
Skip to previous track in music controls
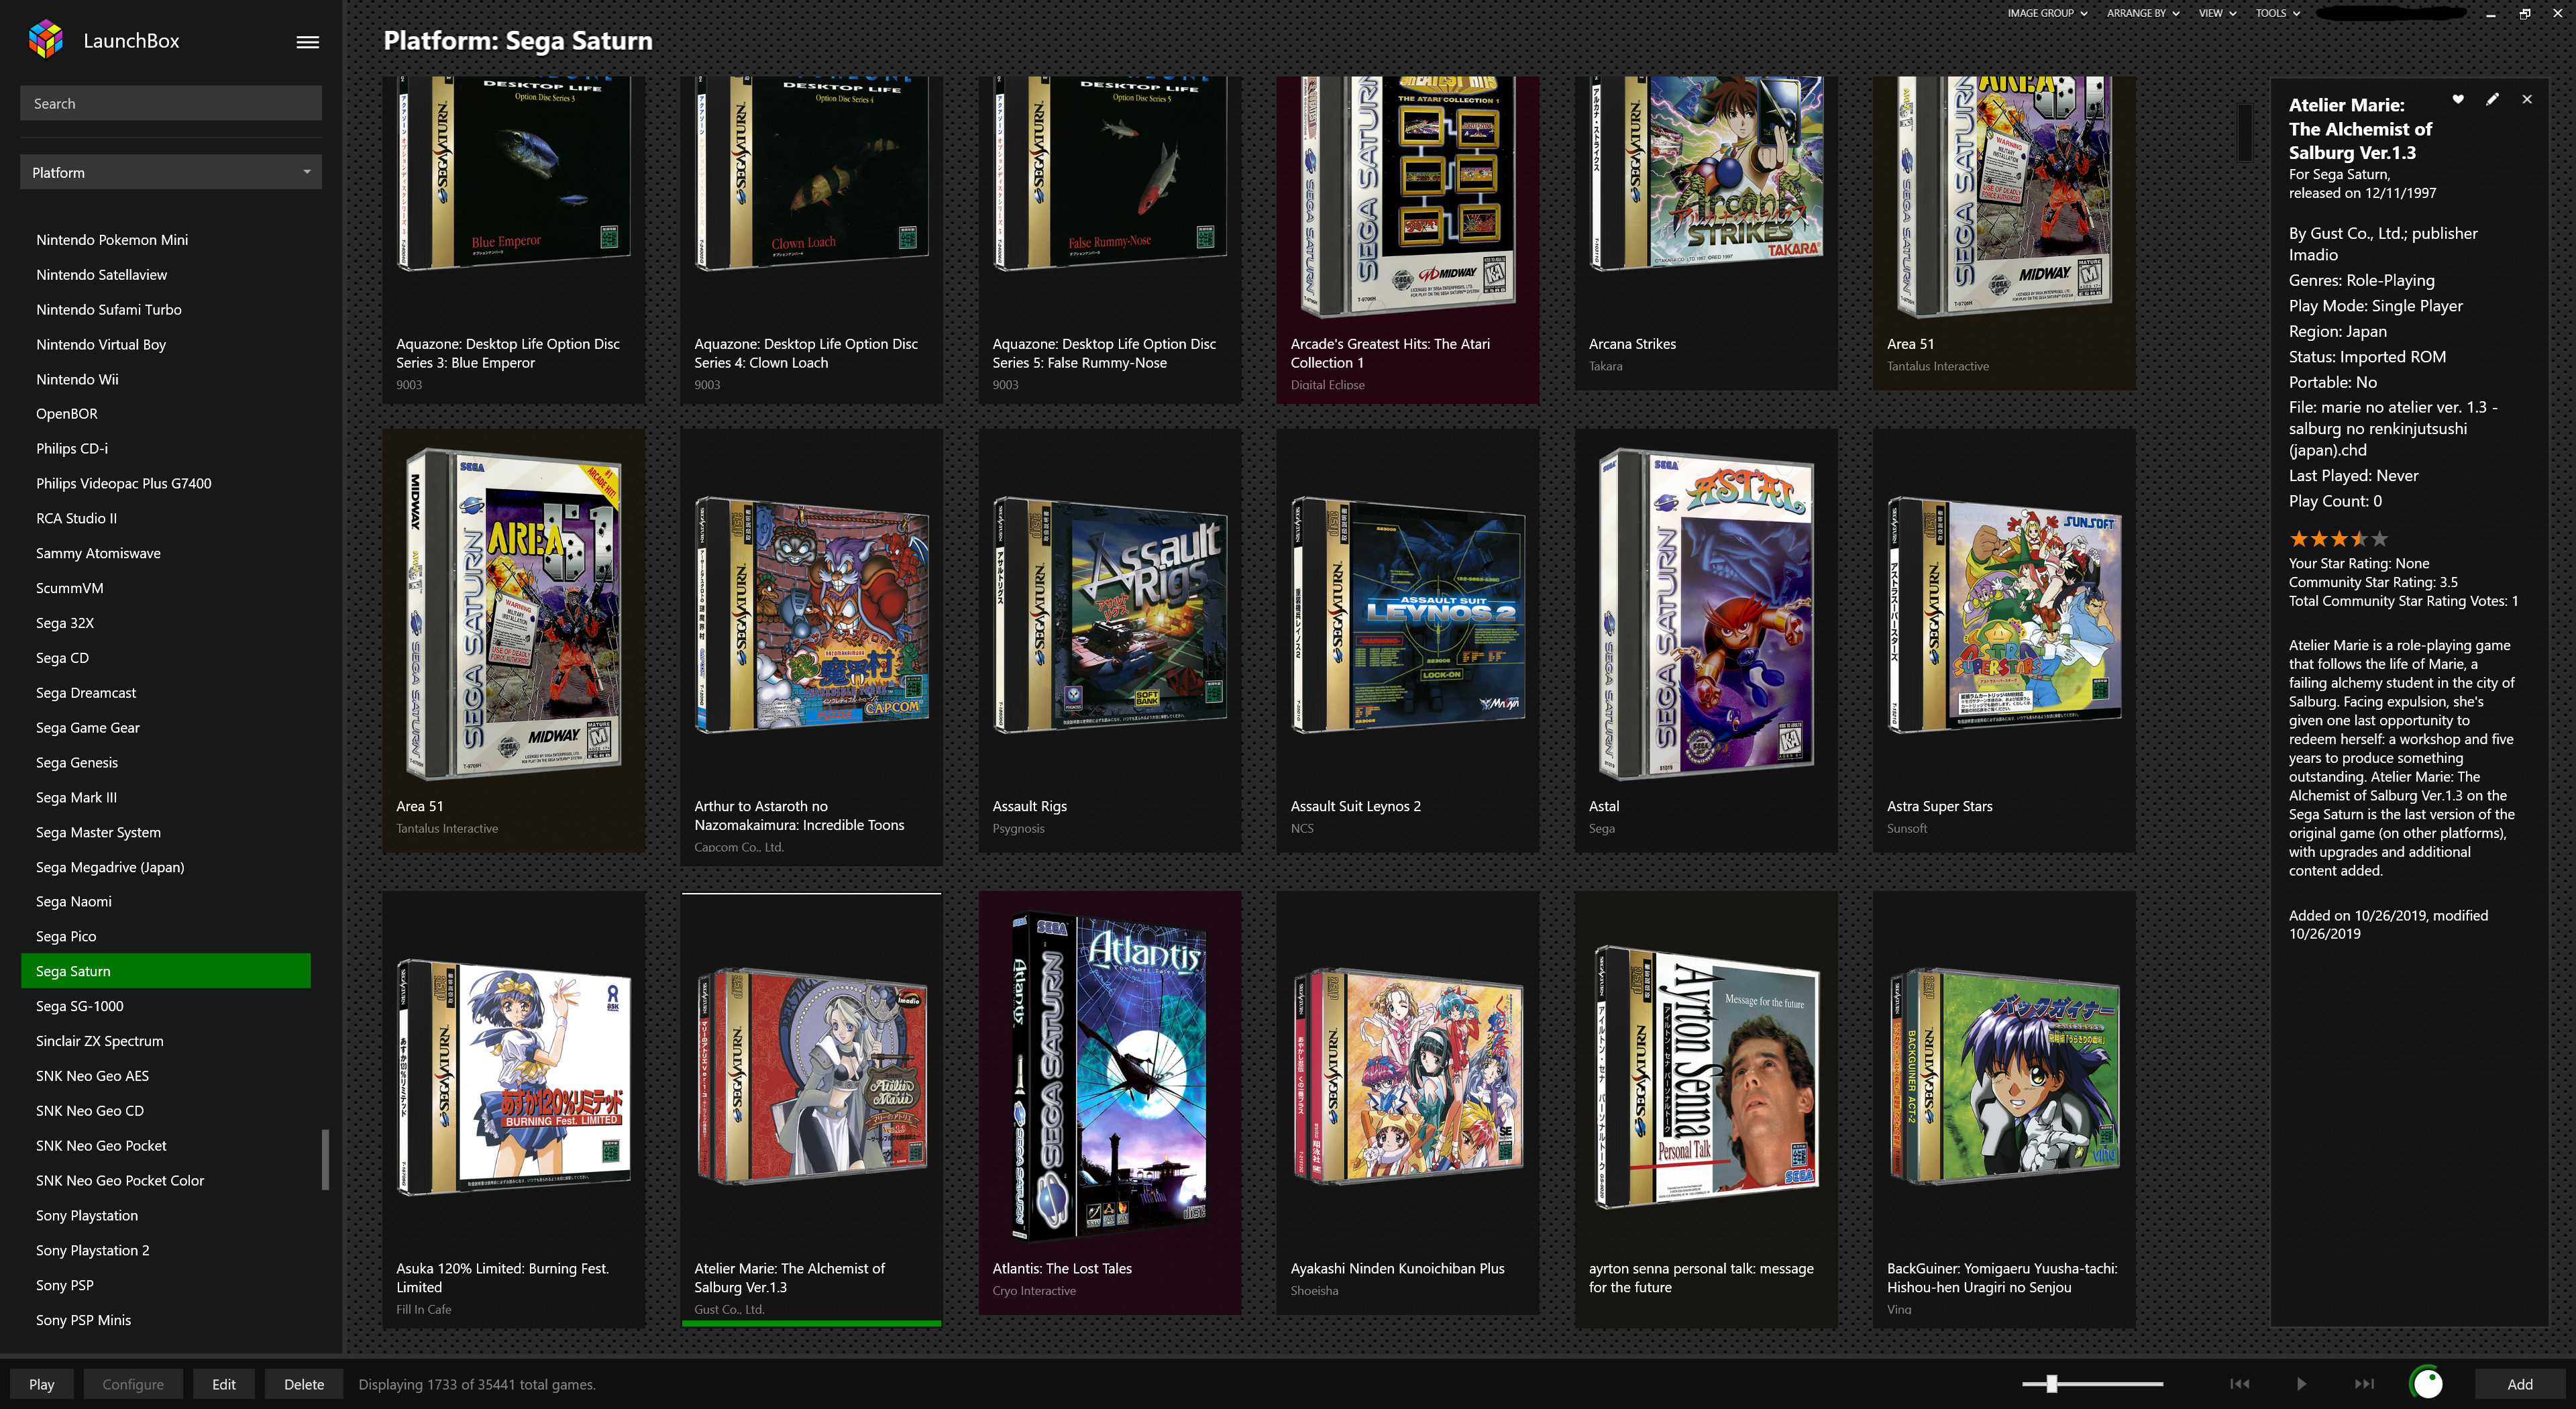2240,1384
